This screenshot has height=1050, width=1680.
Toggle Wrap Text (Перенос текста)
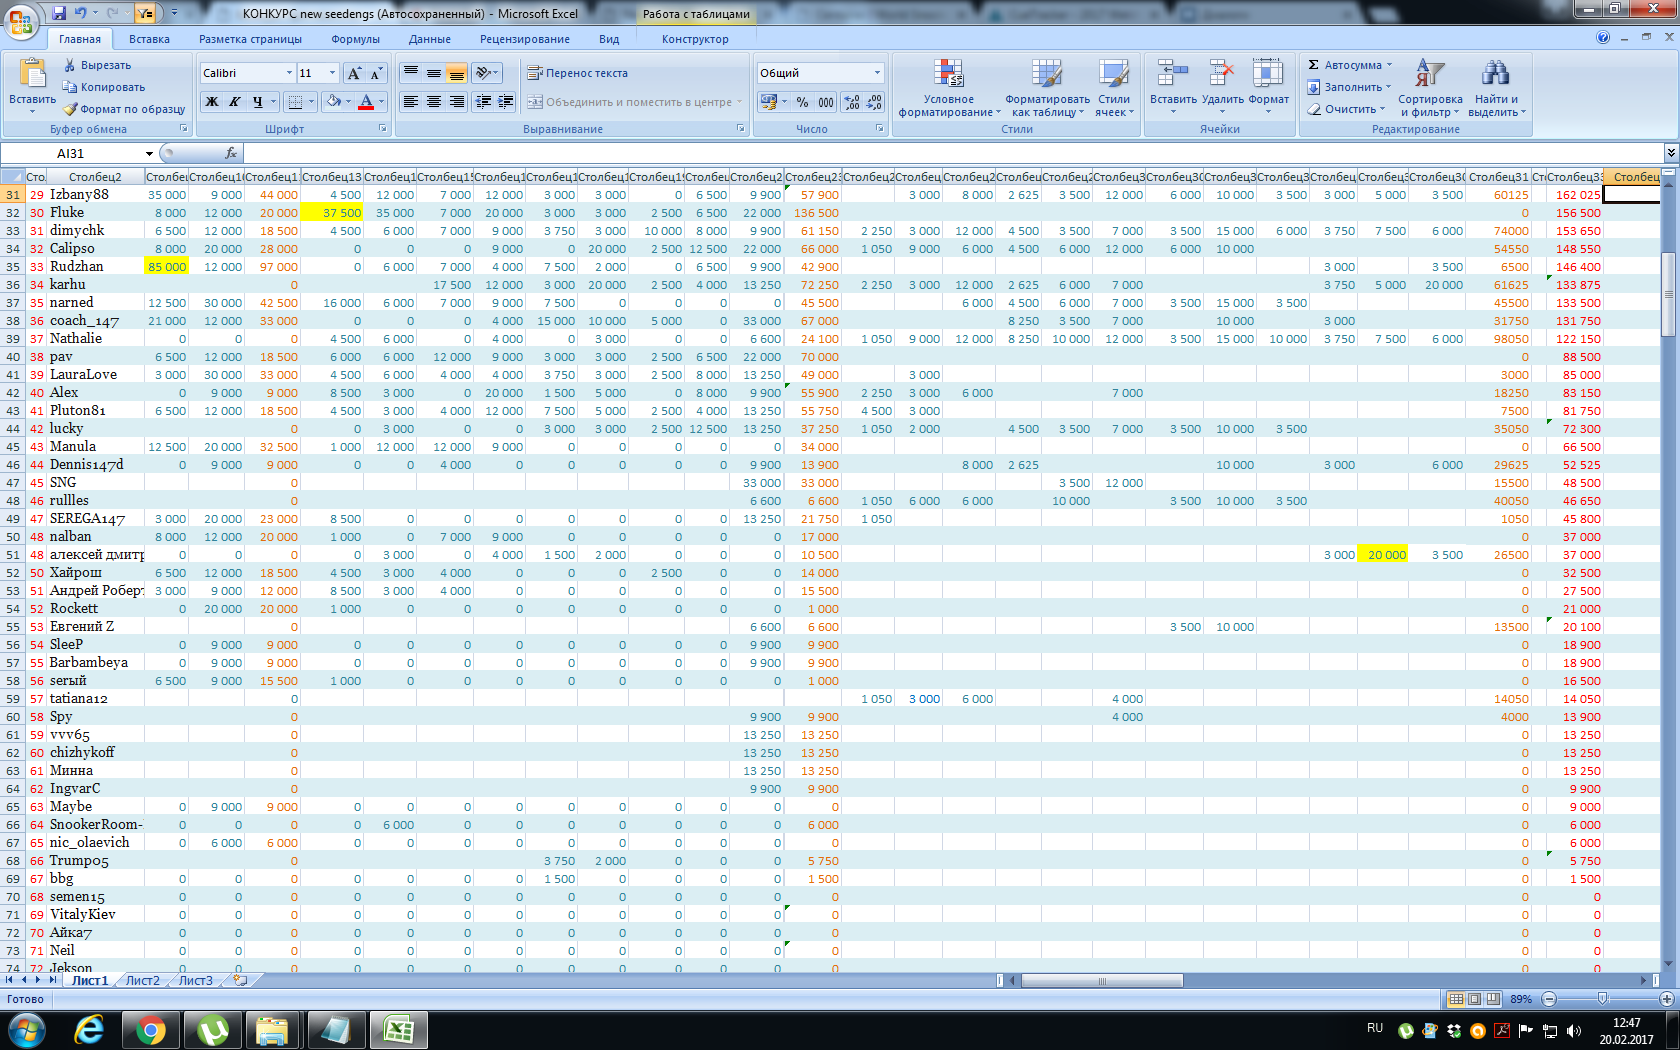[577, 73]
